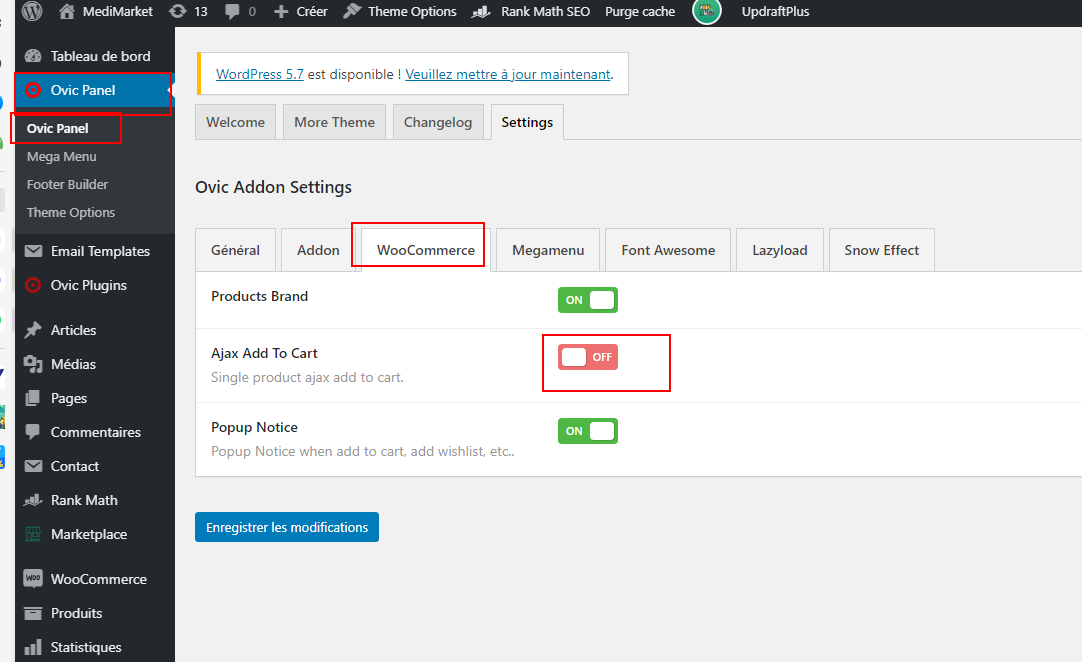The image size is (1082, 662).
Task: Select the Ovic Panel submenu entry
Action: tap(58, 128)
